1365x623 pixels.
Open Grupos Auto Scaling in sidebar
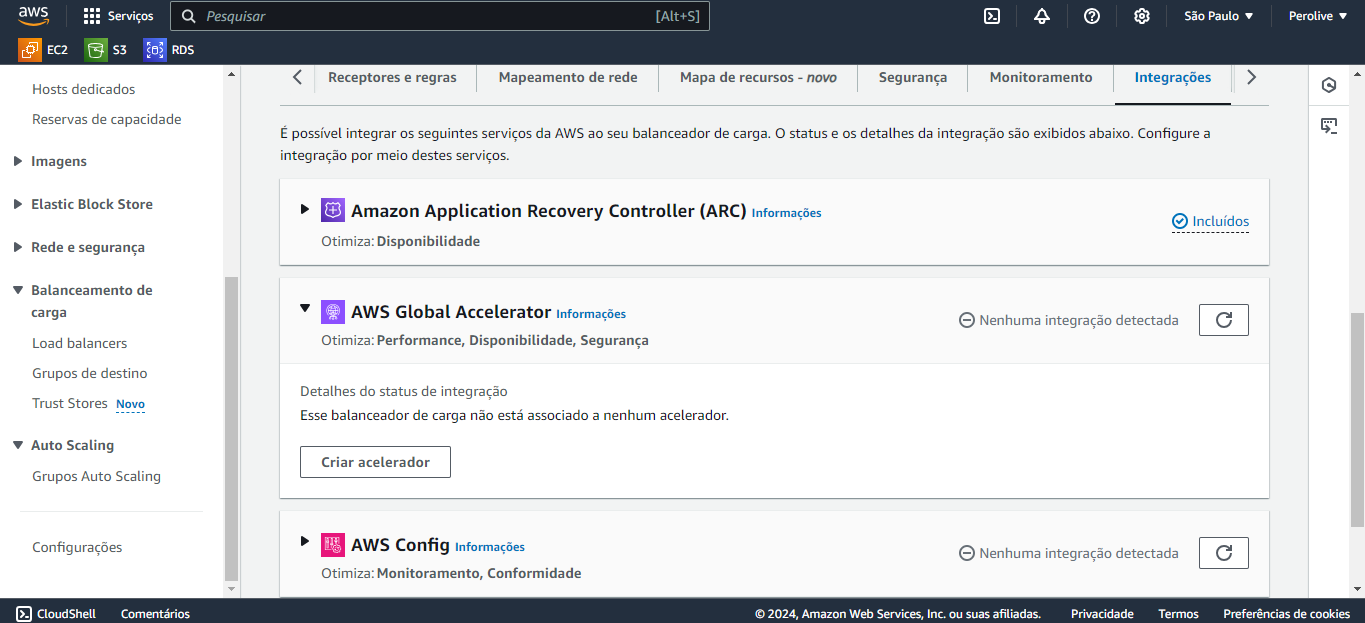pyautogui.click(x=96, y=476)
